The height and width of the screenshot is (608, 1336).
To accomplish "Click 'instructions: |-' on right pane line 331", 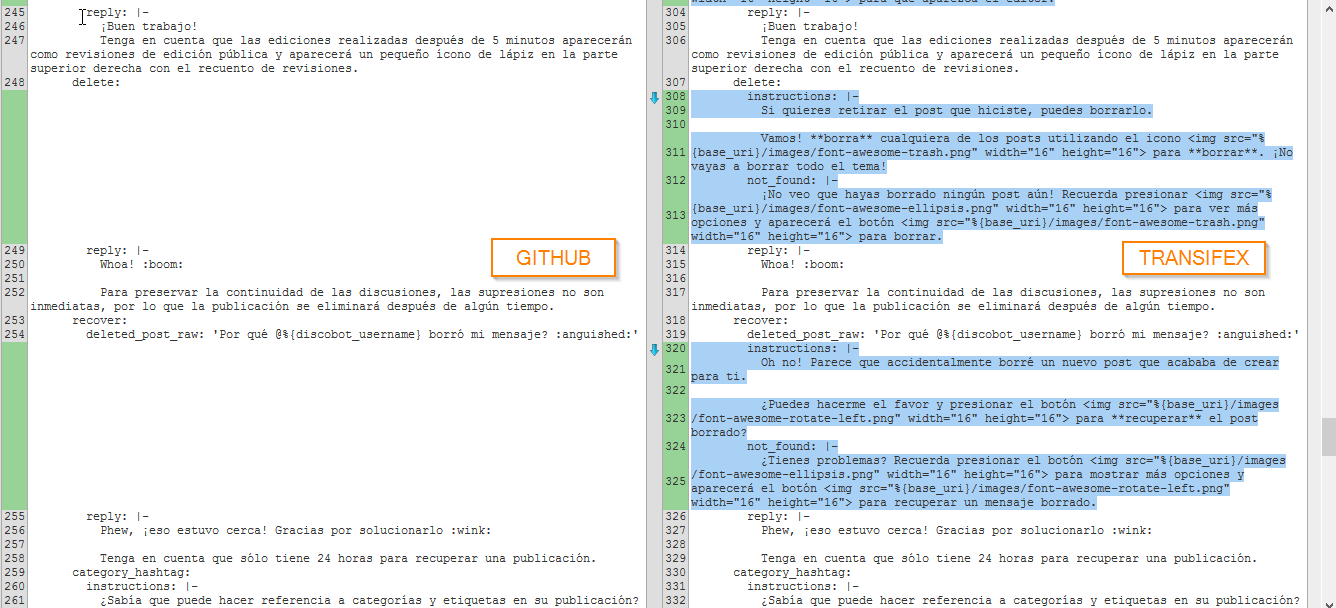I will click(803, 587).
